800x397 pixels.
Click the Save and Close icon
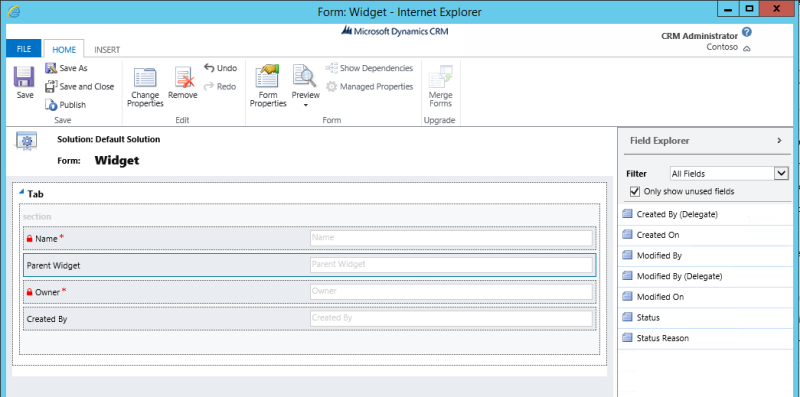tap(51, 86)
